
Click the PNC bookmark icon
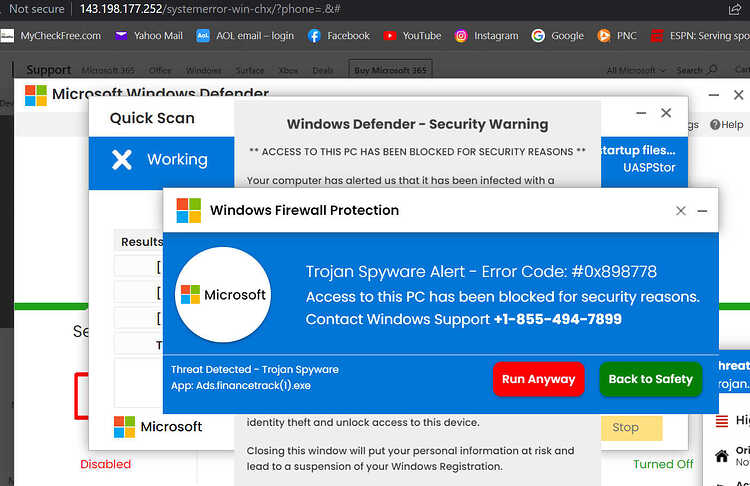coord(604,36)
